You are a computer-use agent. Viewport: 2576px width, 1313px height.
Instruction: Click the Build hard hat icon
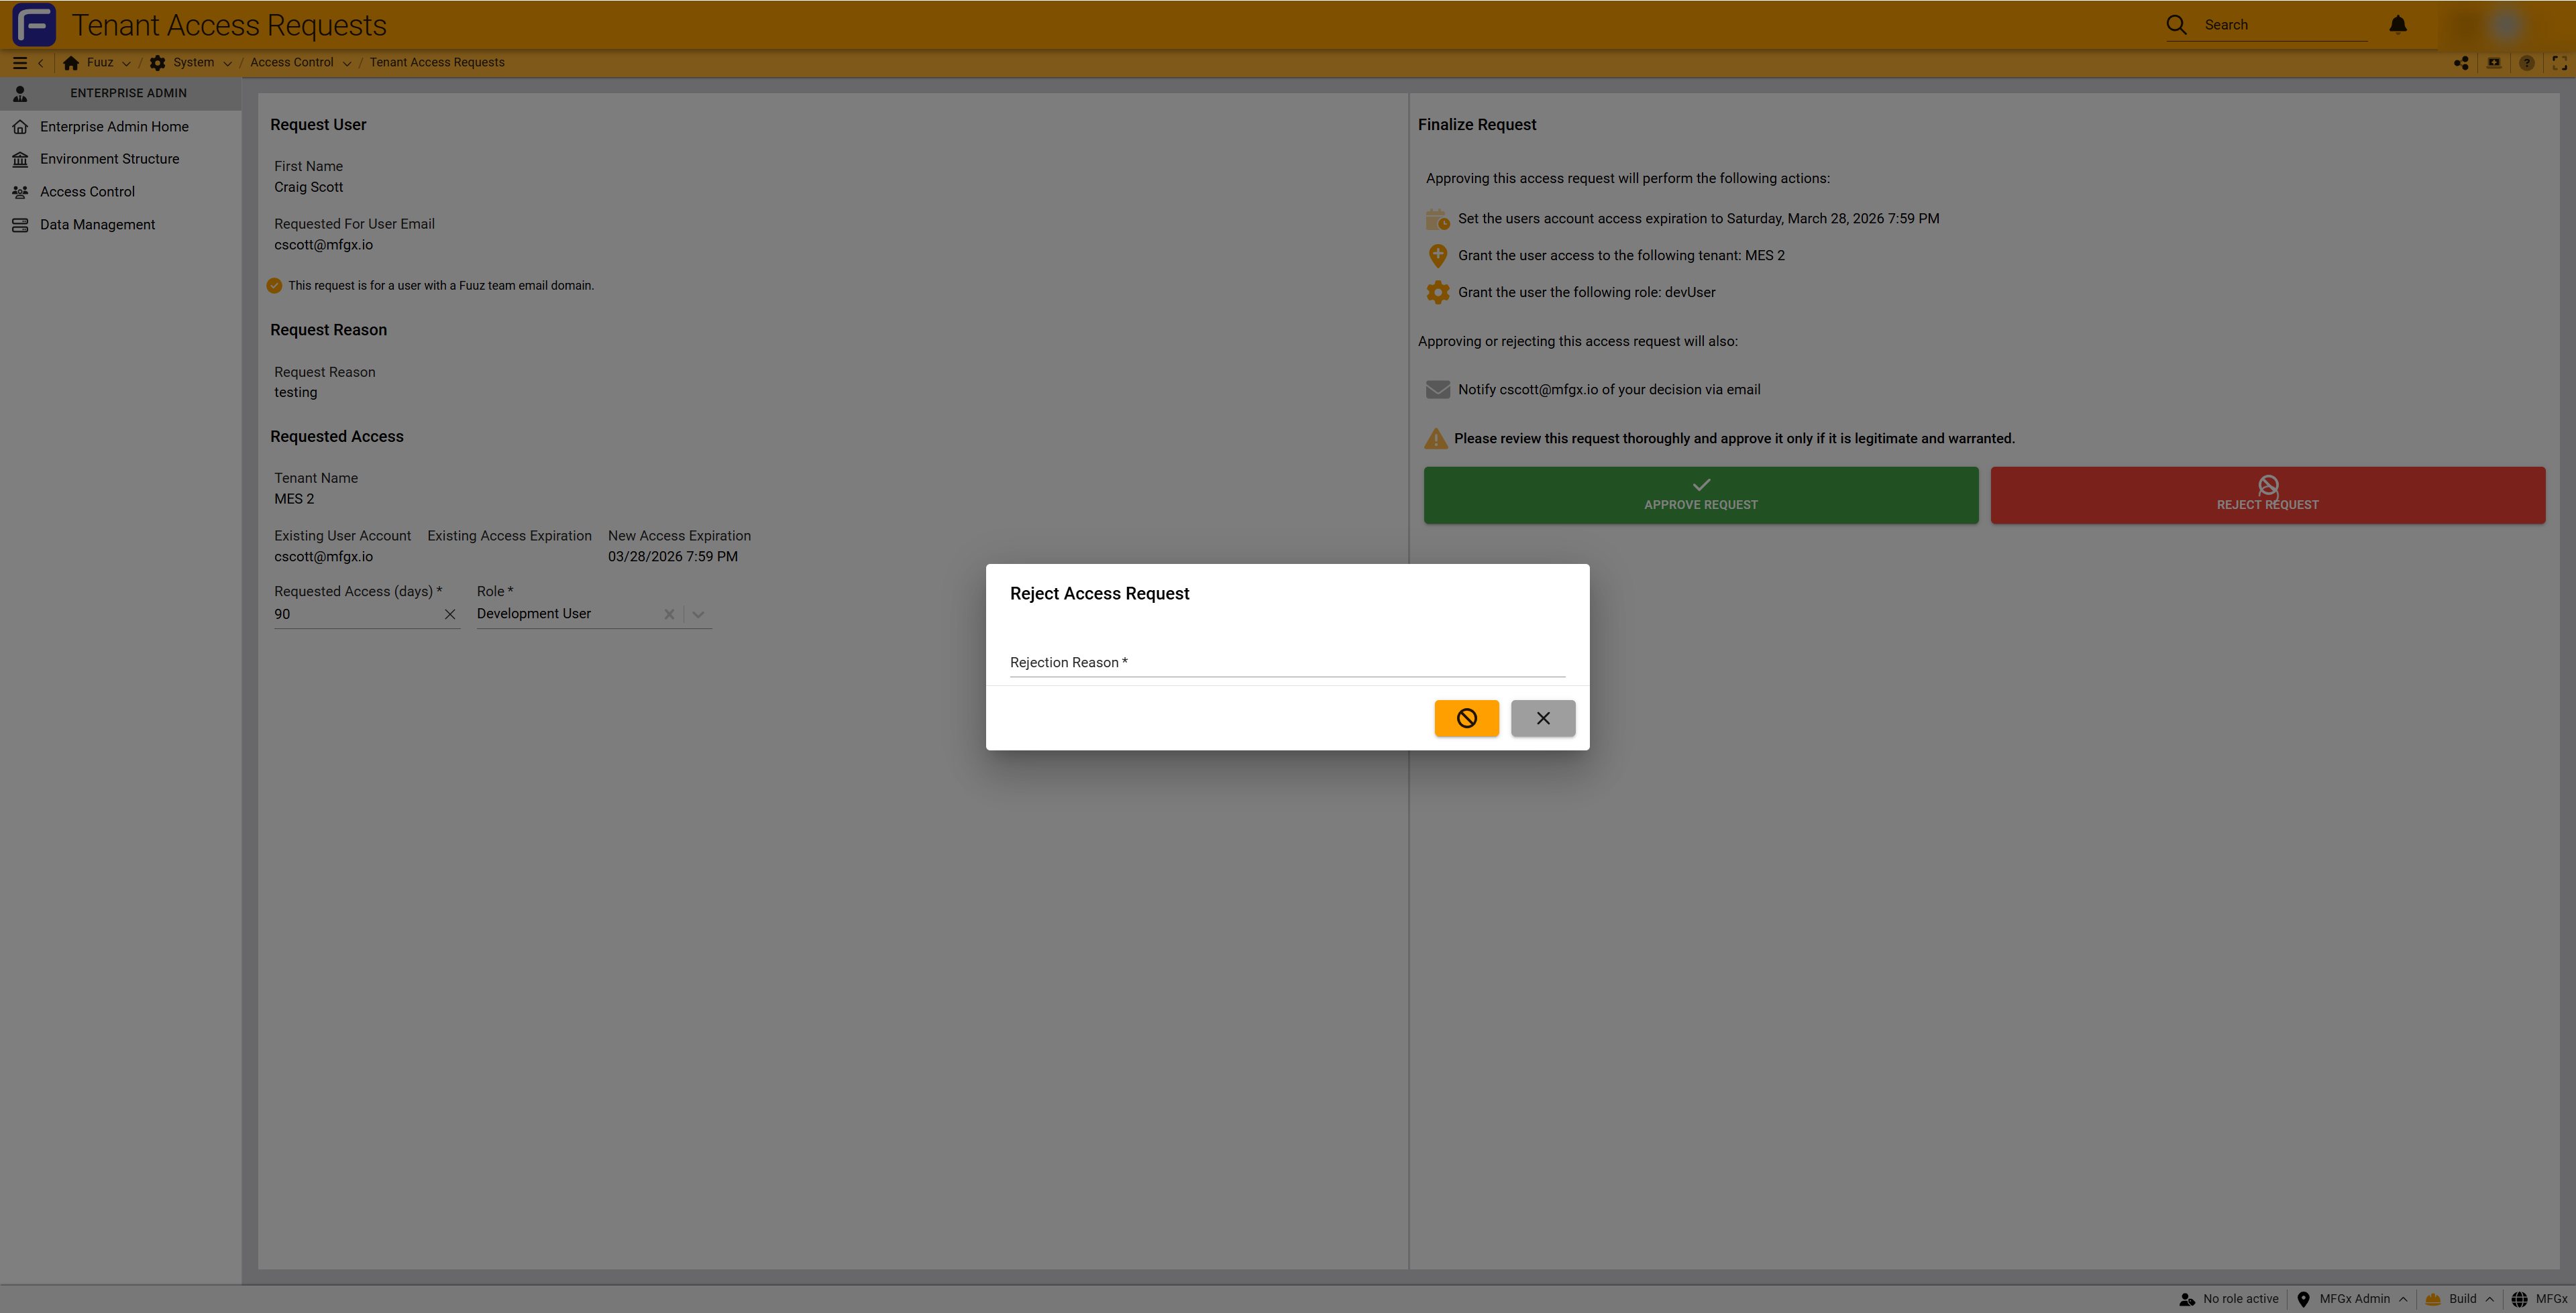point(2433,1299)
